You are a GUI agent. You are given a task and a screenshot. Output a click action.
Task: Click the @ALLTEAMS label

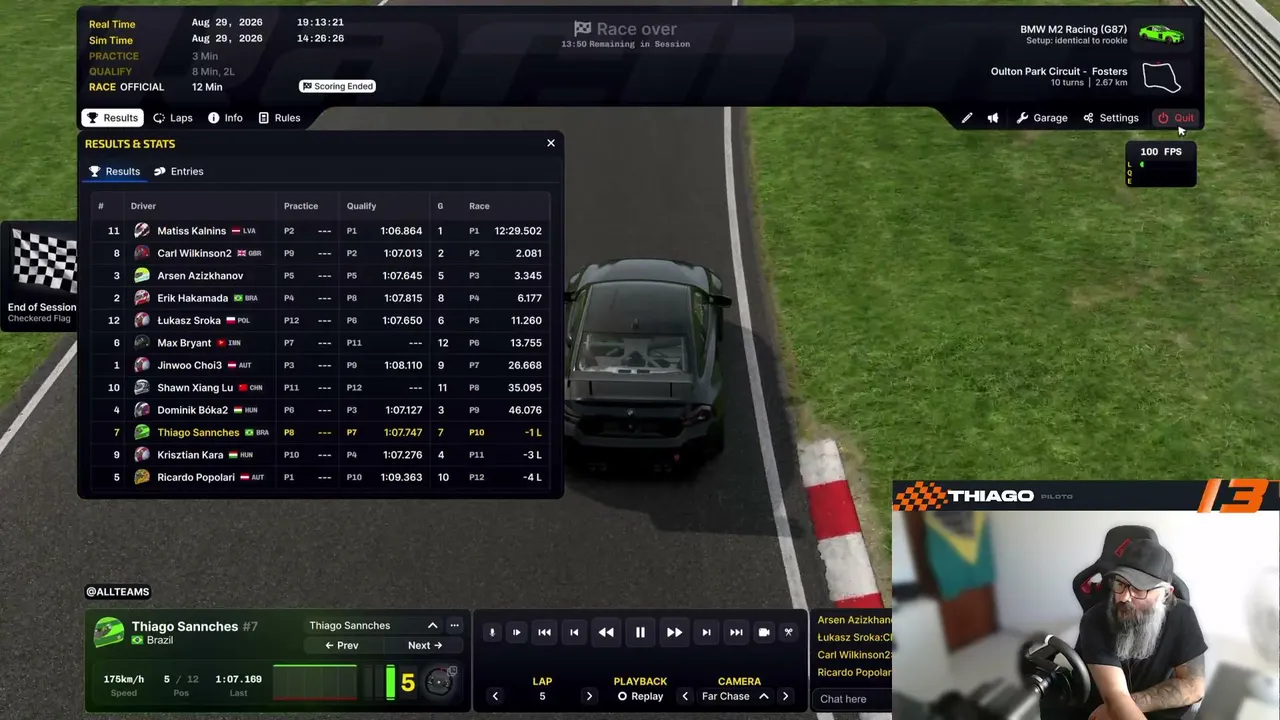(x=118, y=592)
